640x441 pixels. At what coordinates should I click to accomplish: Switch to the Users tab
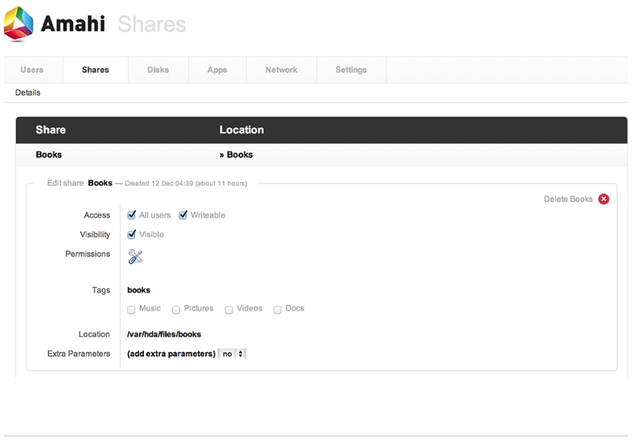pyautogui.click(x=32, y=70)
